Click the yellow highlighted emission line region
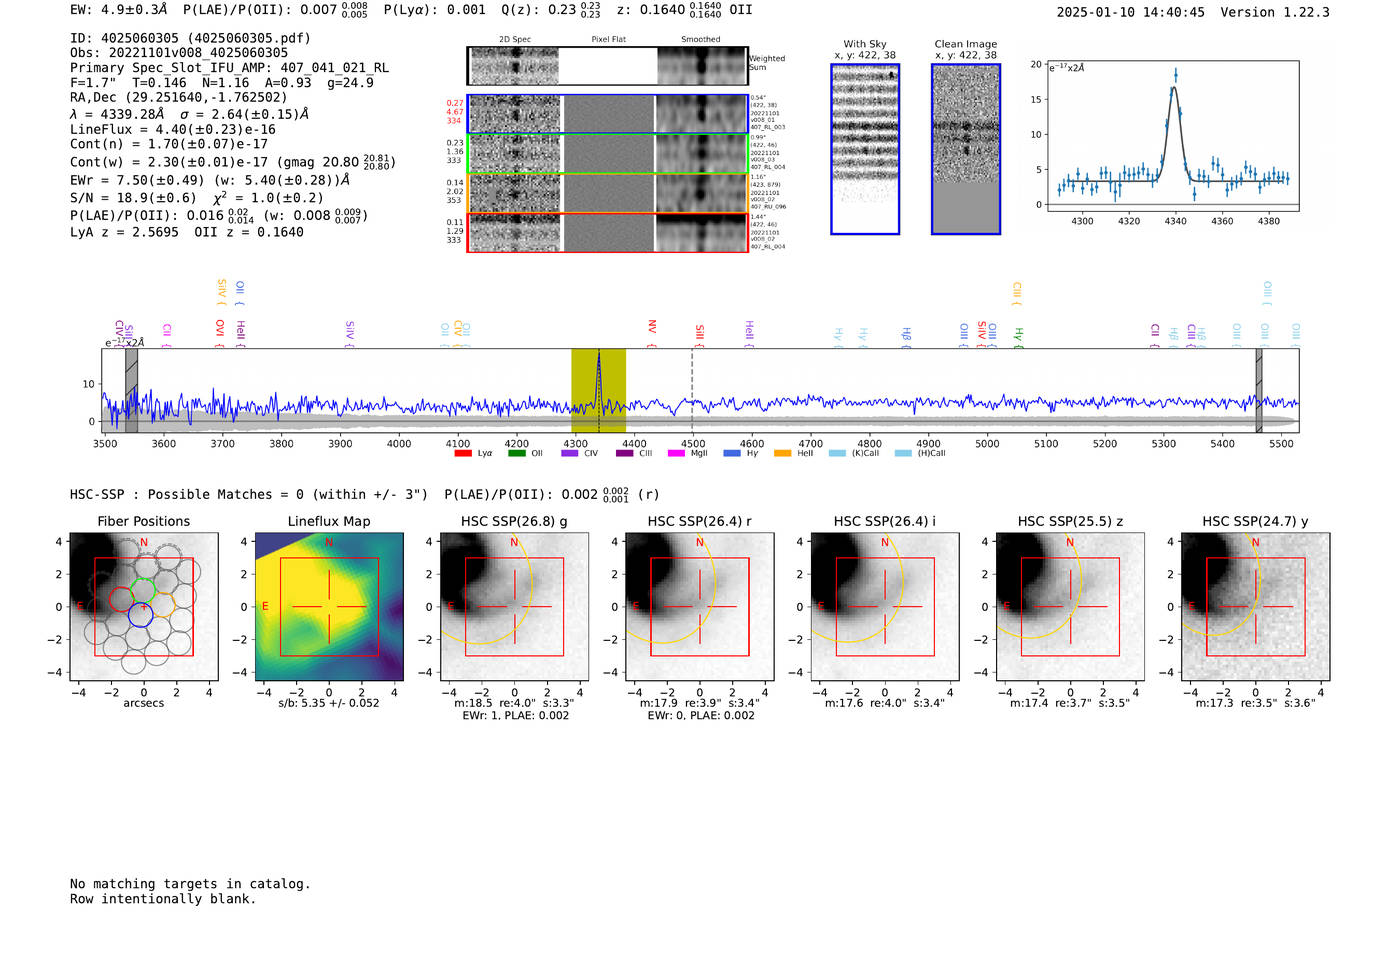1400x953 pixels. (598, 390)
